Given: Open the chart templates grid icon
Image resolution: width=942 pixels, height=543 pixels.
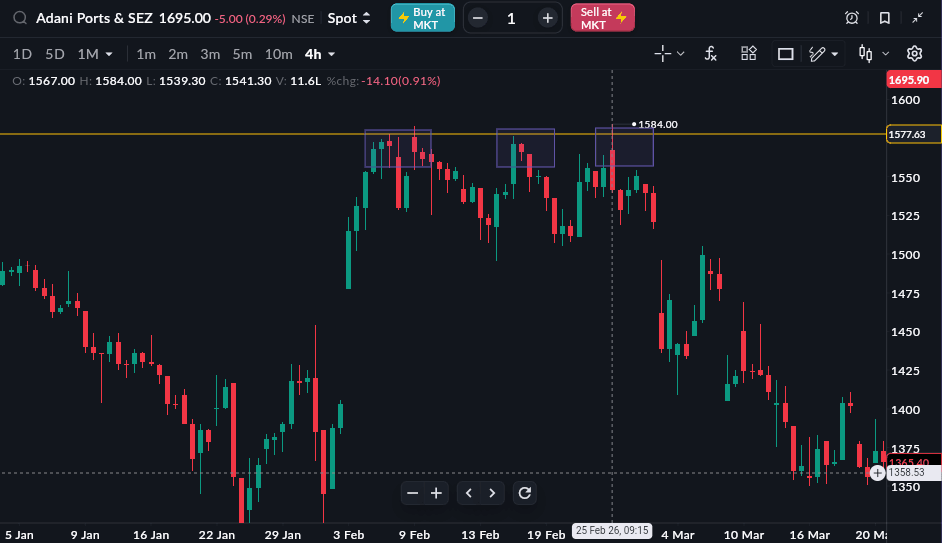Looking at the screenshot, I should 749,53.
